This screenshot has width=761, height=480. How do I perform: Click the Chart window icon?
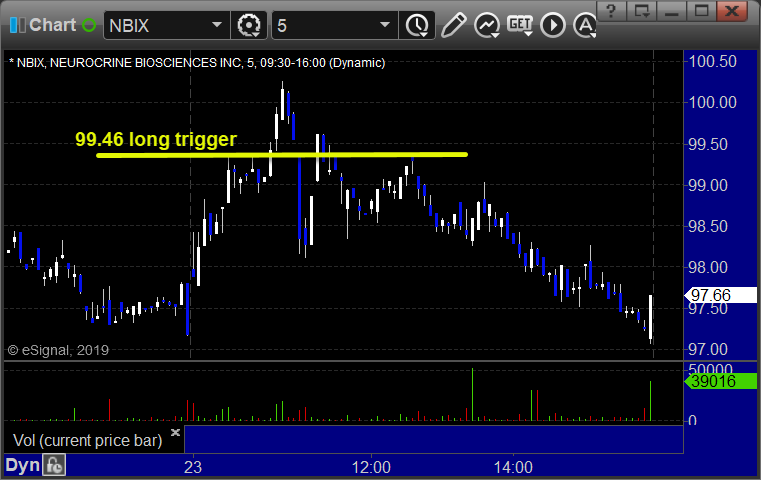(x=18, y=25)
